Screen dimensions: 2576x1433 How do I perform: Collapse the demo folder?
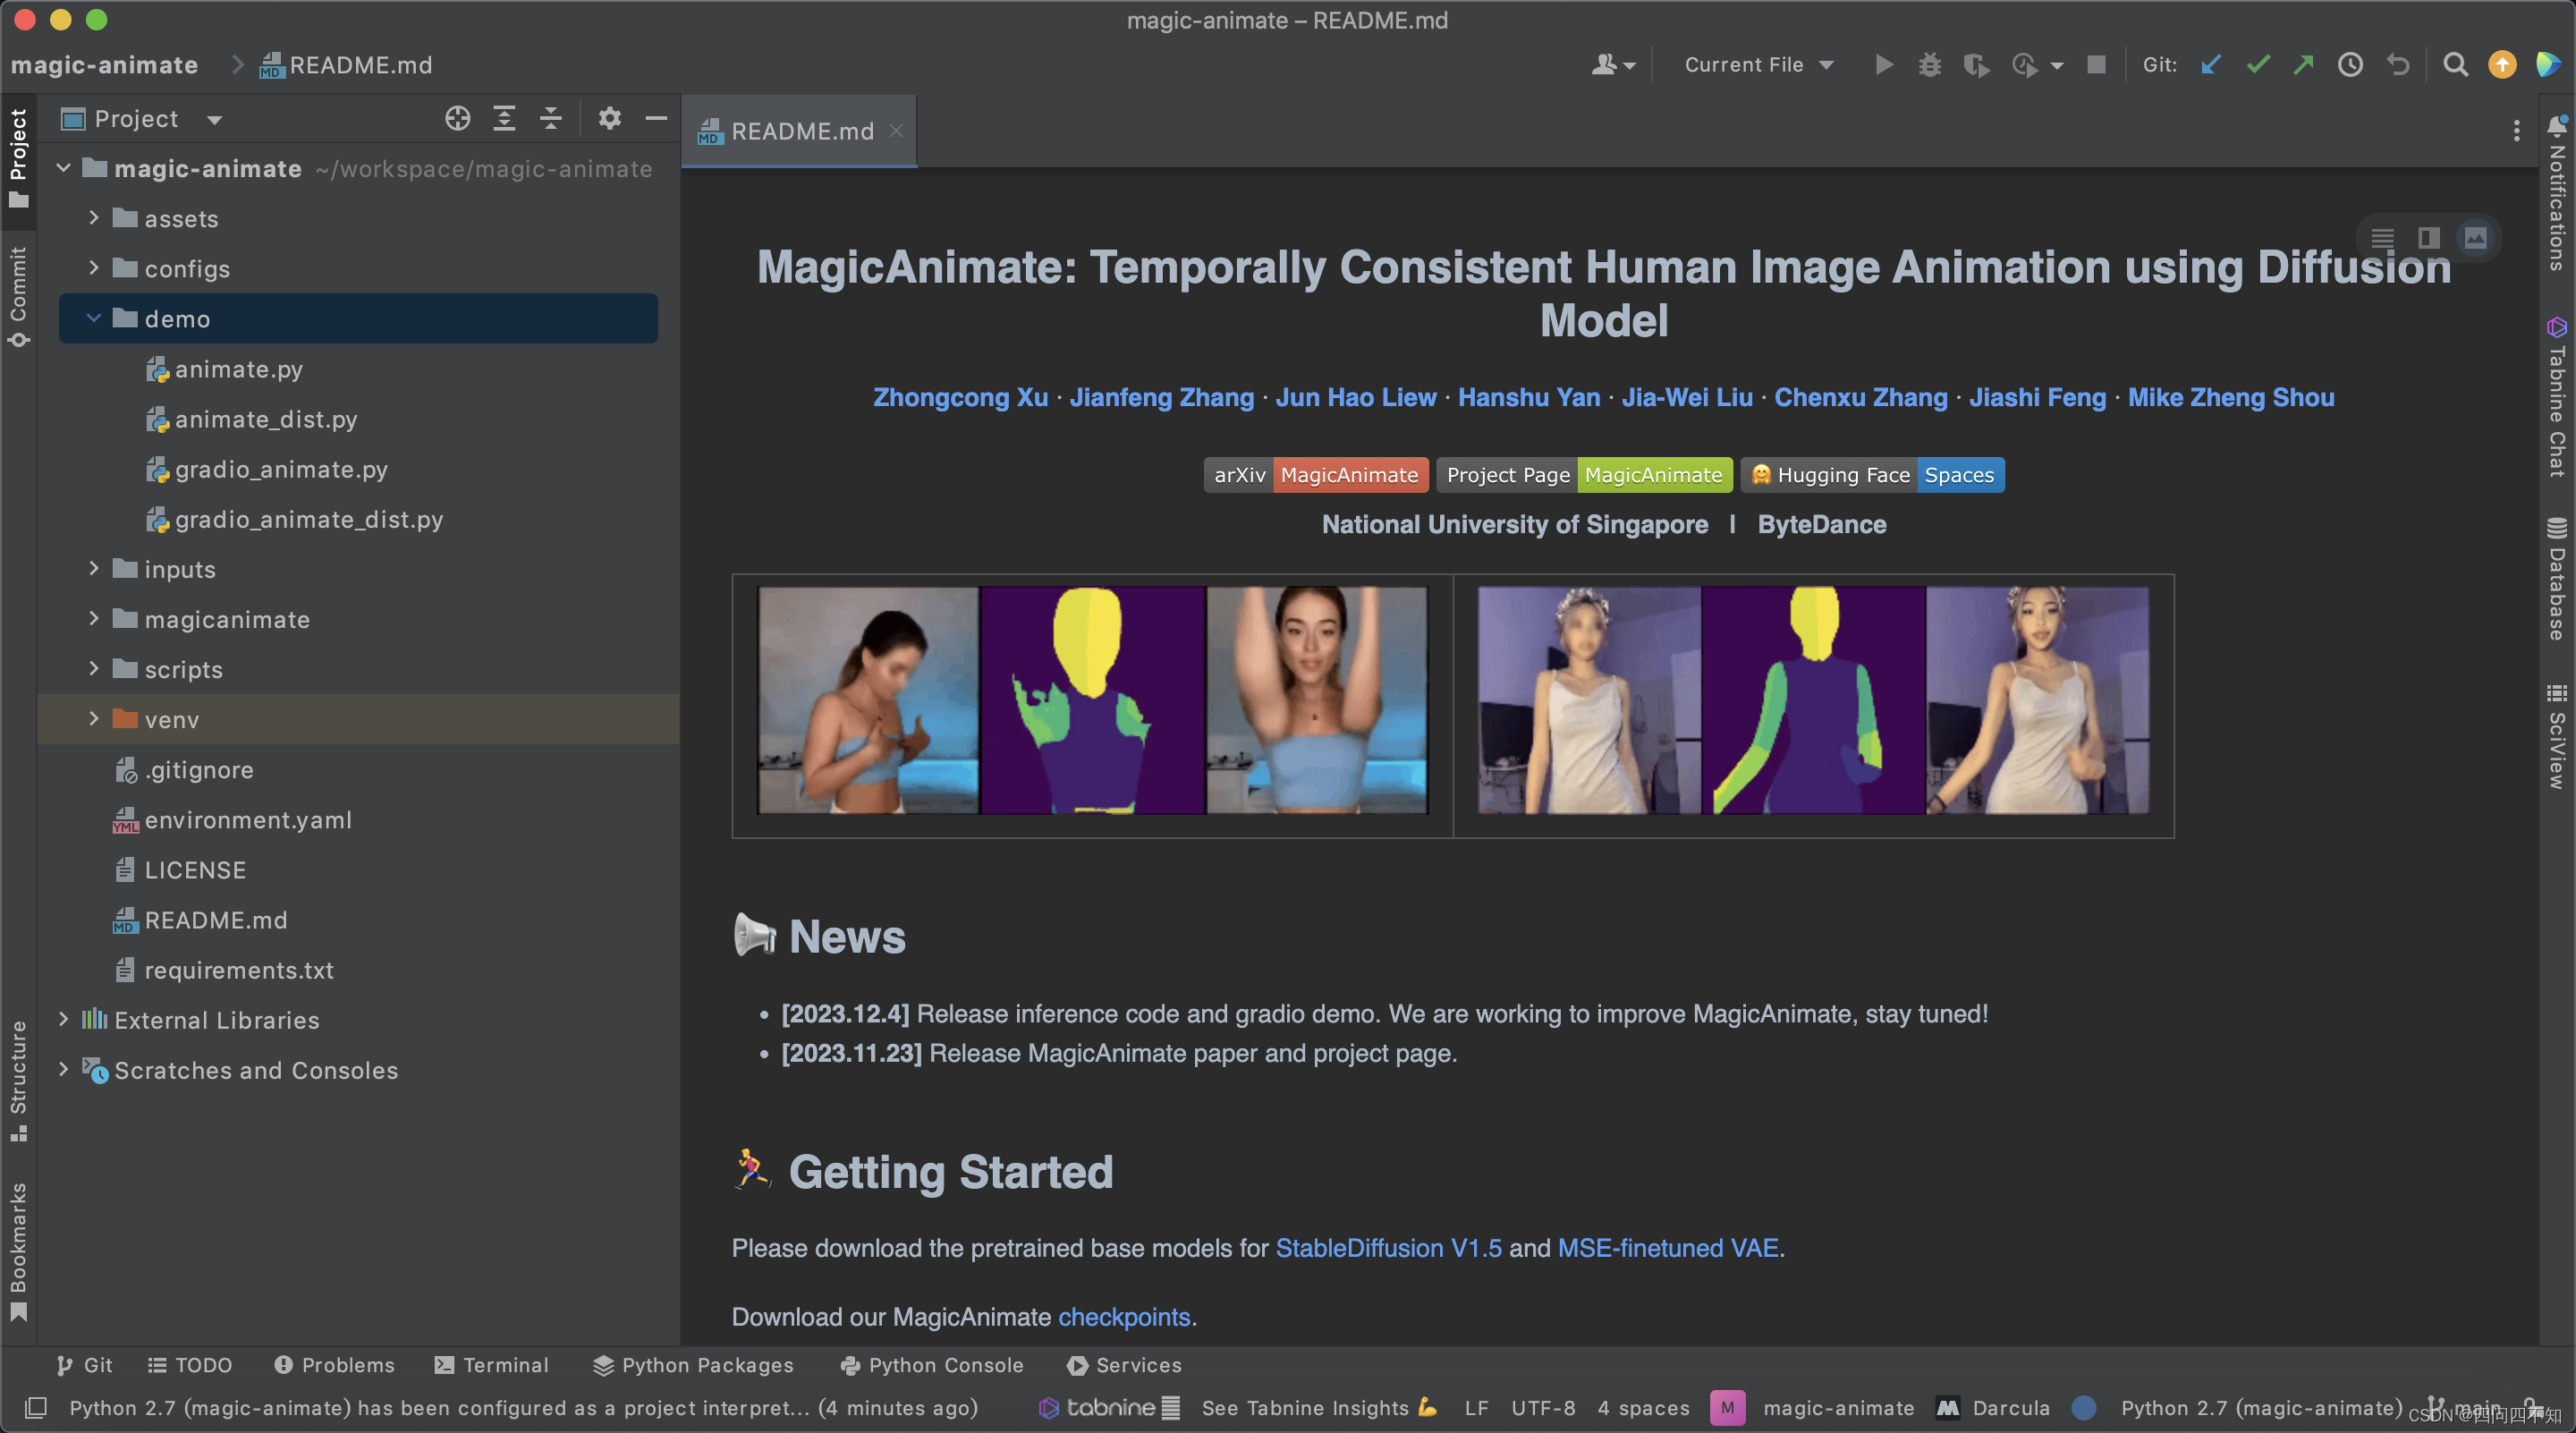click(94, 318)
